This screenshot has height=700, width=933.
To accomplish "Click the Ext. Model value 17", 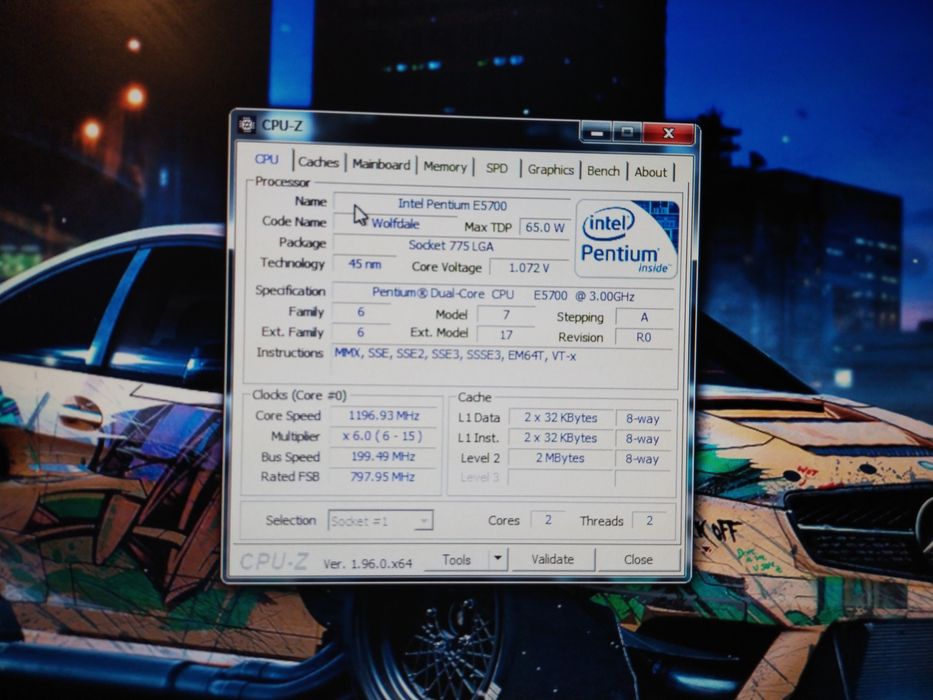I will (x=506, y=335).
